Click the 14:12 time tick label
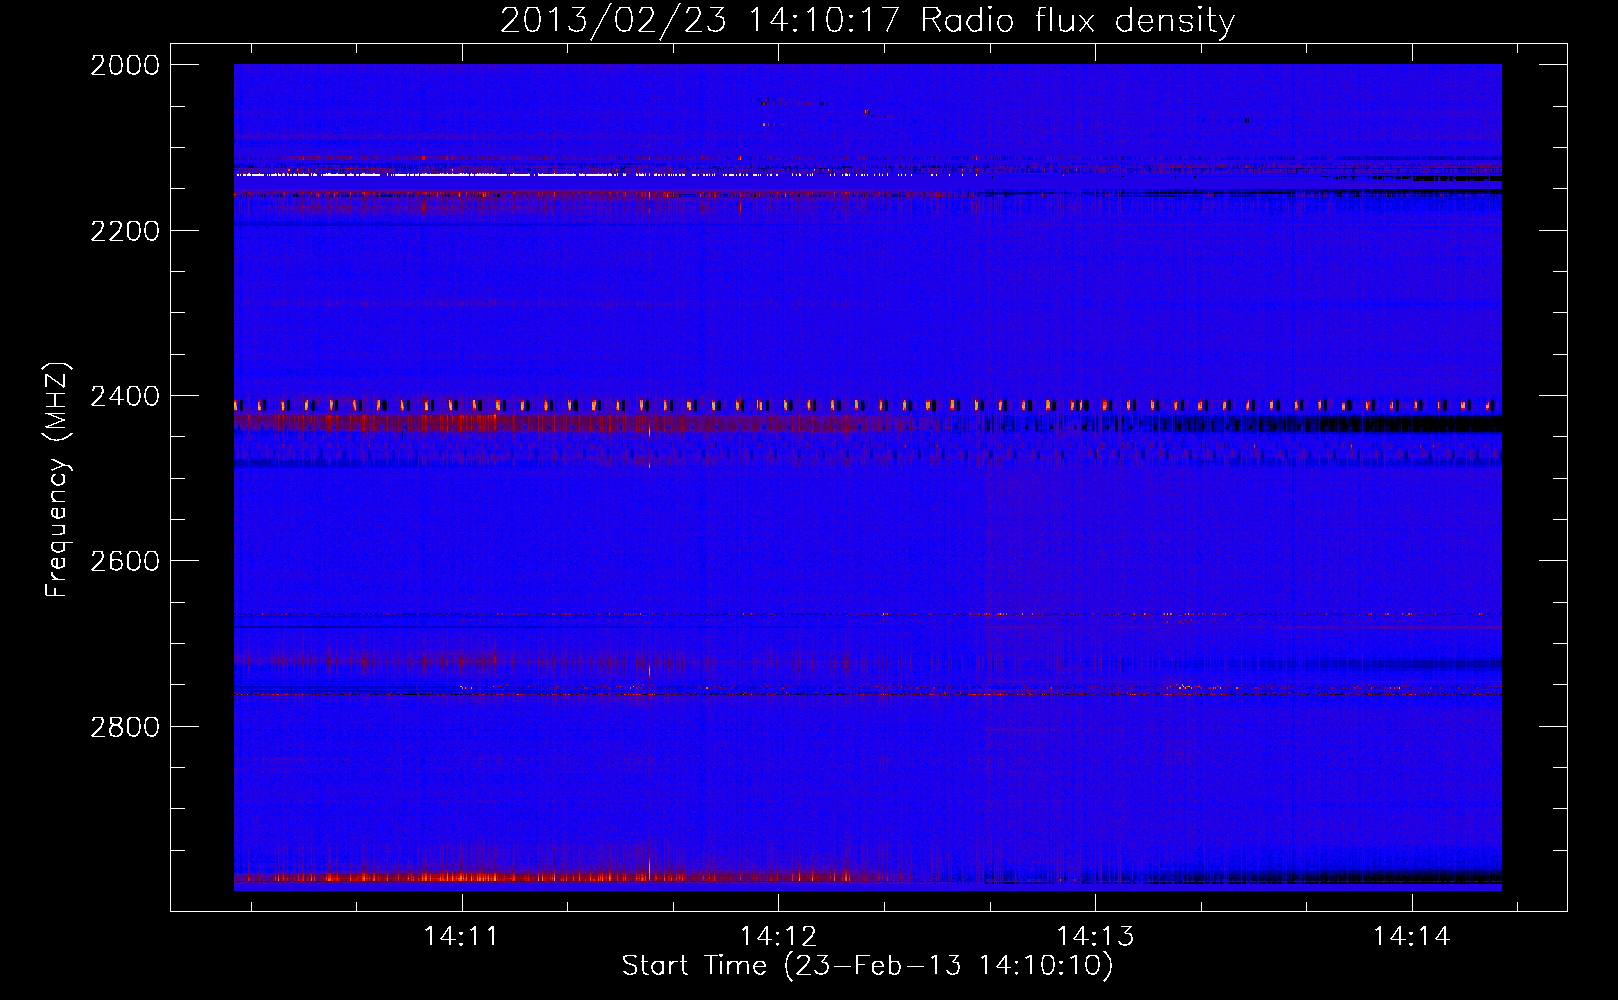Viewport: 1618px width, 1000px height. (x=778, y=937)
